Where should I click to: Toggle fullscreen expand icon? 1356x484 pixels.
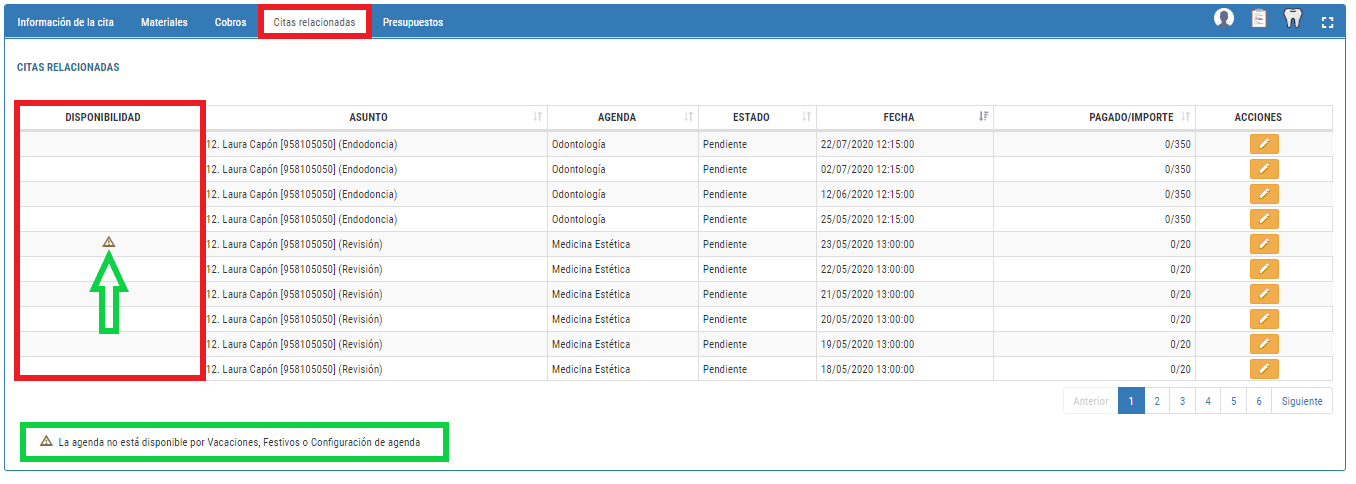(1328, 22)
